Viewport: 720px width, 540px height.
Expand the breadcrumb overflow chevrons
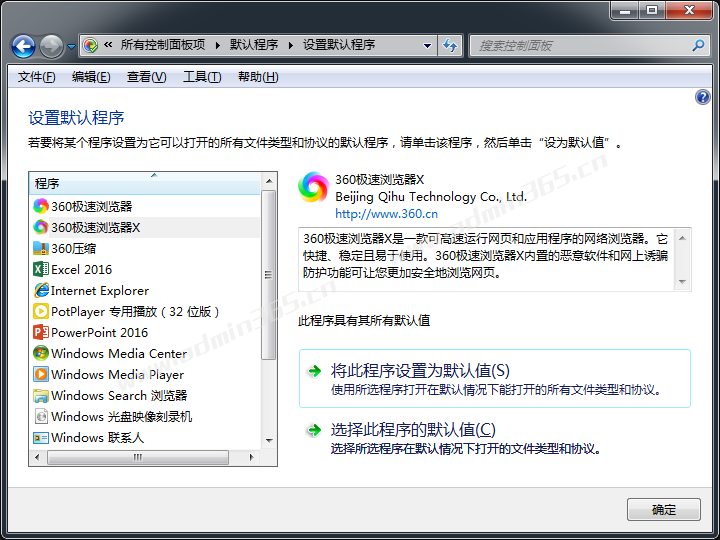[x=108, y=45]
